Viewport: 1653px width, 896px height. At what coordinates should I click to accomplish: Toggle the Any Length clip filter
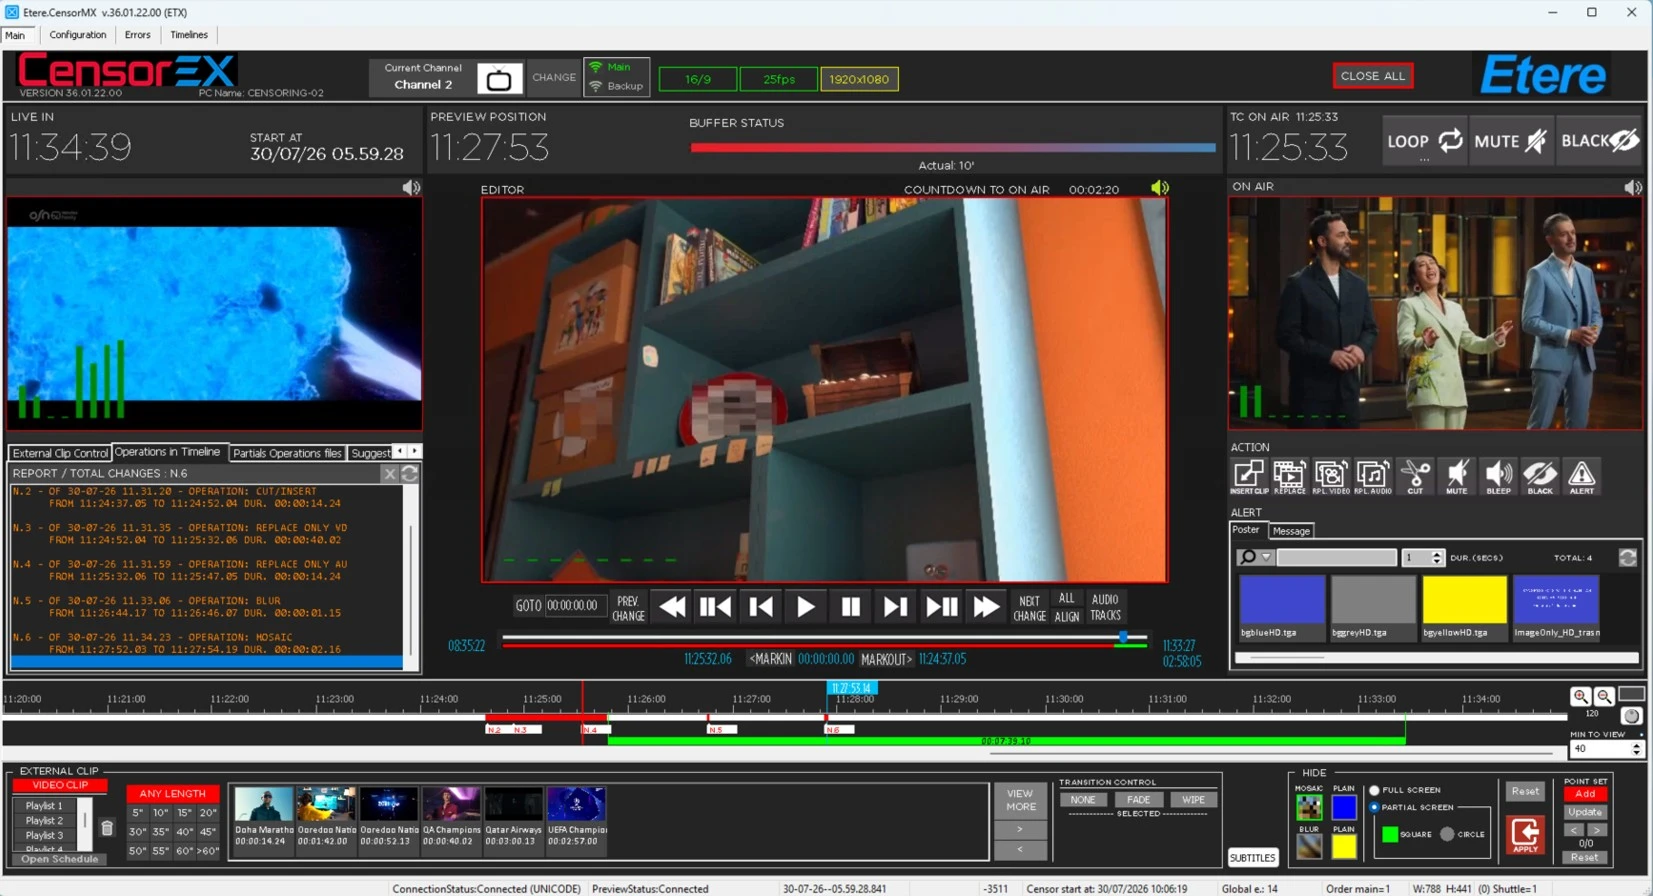tap(173, 793)
